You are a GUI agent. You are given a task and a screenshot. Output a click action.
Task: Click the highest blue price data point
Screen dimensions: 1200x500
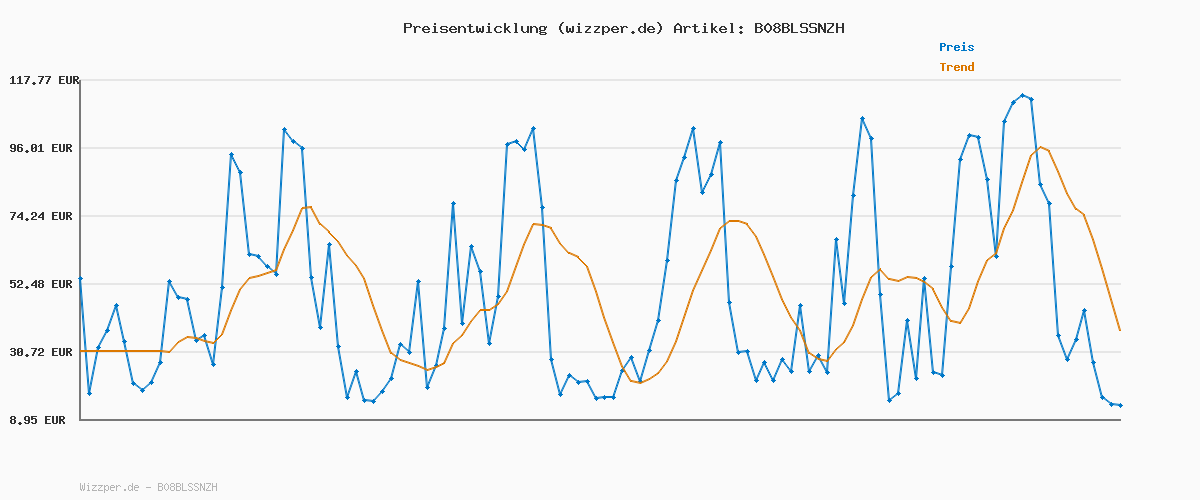pos(1022,95)
